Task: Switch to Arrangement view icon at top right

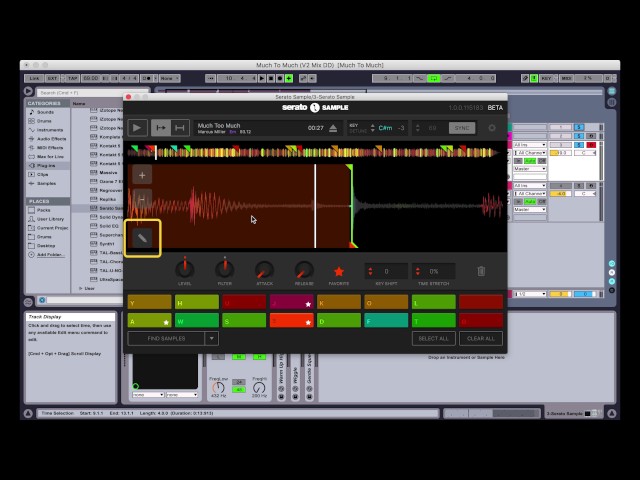Action: click(612, 91)
